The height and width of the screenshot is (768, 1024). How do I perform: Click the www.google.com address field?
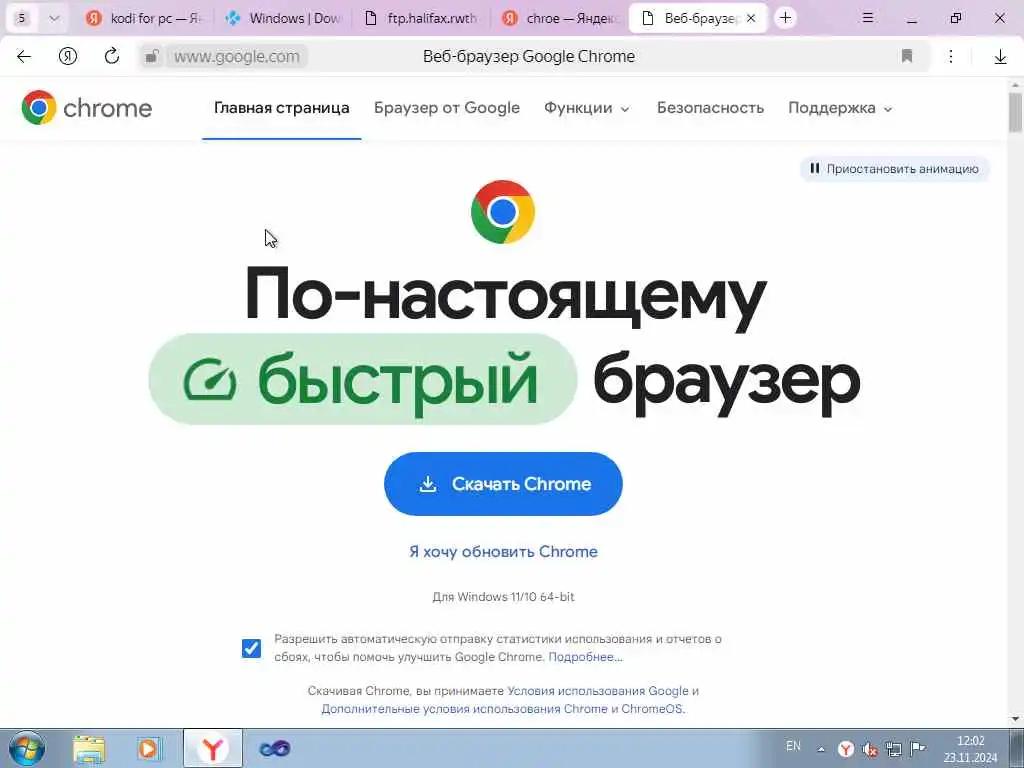236,57
